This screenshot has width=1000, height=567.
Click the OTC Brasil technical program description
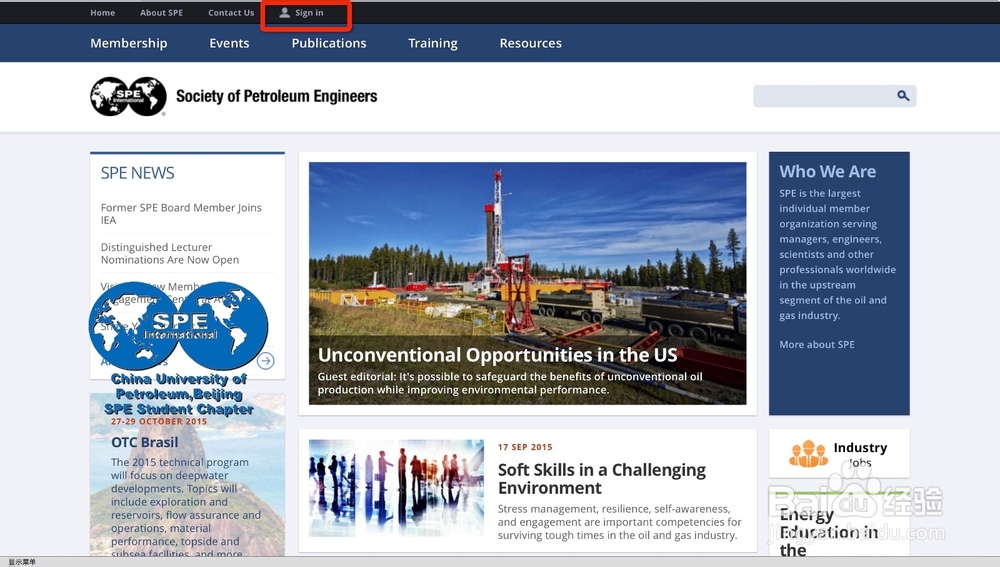(x=186, y=508)
